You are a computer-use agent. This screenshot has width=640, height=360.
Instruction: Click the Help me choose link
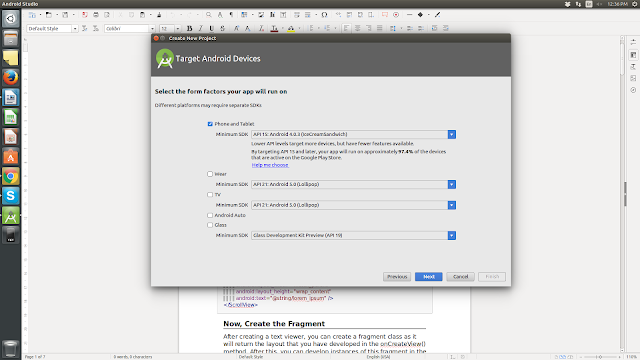tap(270, 165)
